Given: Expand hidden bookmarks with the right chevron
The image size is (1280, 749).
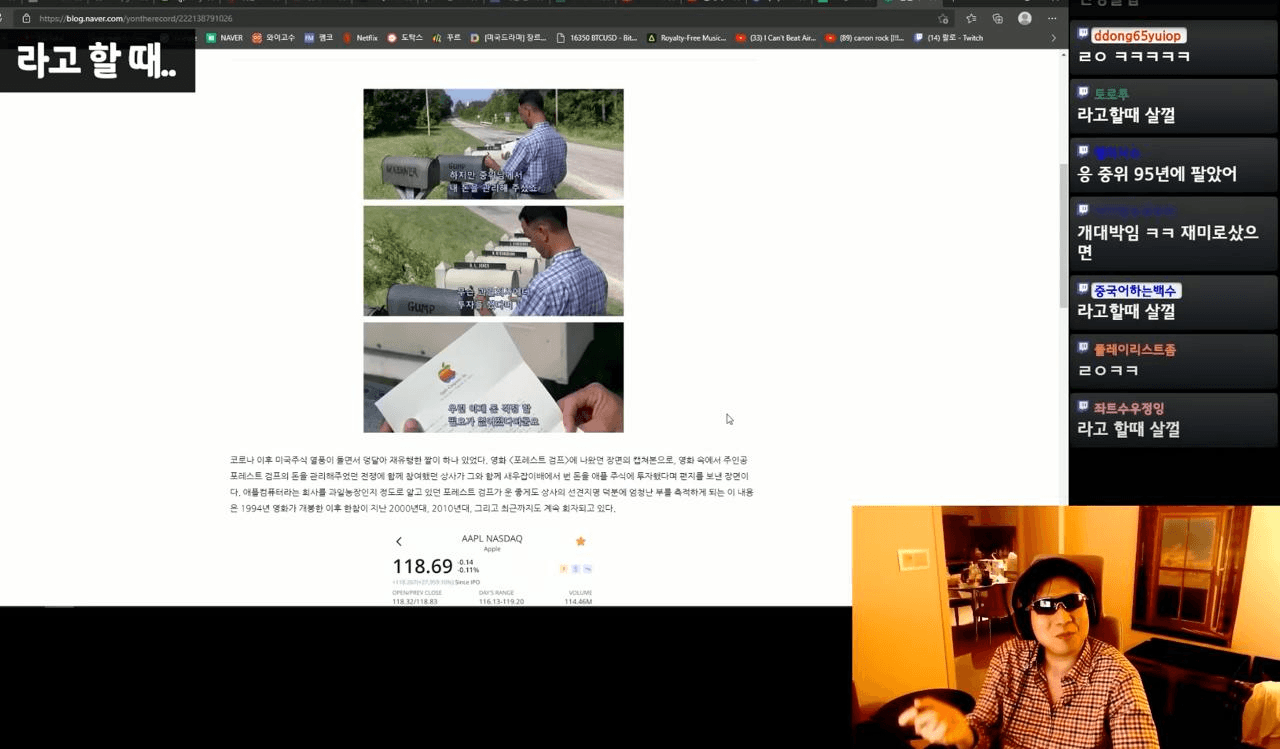Looking at the screenshot, I should point(1053,37).
